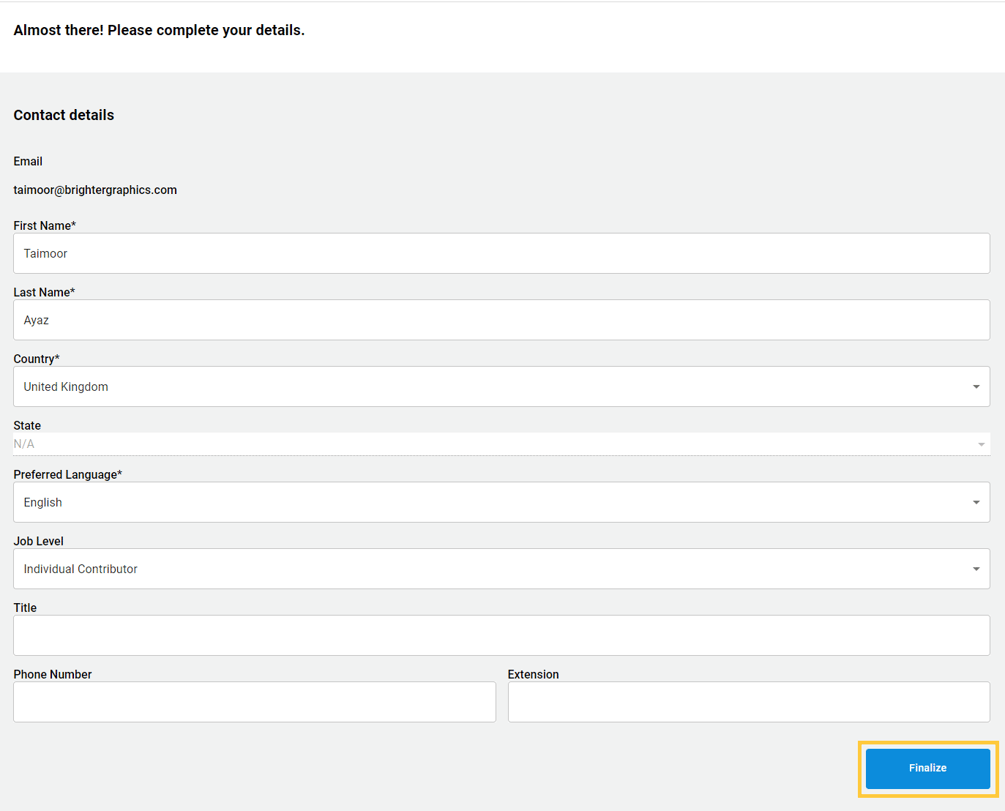Image resolution: width=1005 pixels, height=811 pixels.
Task: Open the Preferred Language dropdown
Action: (x=500, y=501)
